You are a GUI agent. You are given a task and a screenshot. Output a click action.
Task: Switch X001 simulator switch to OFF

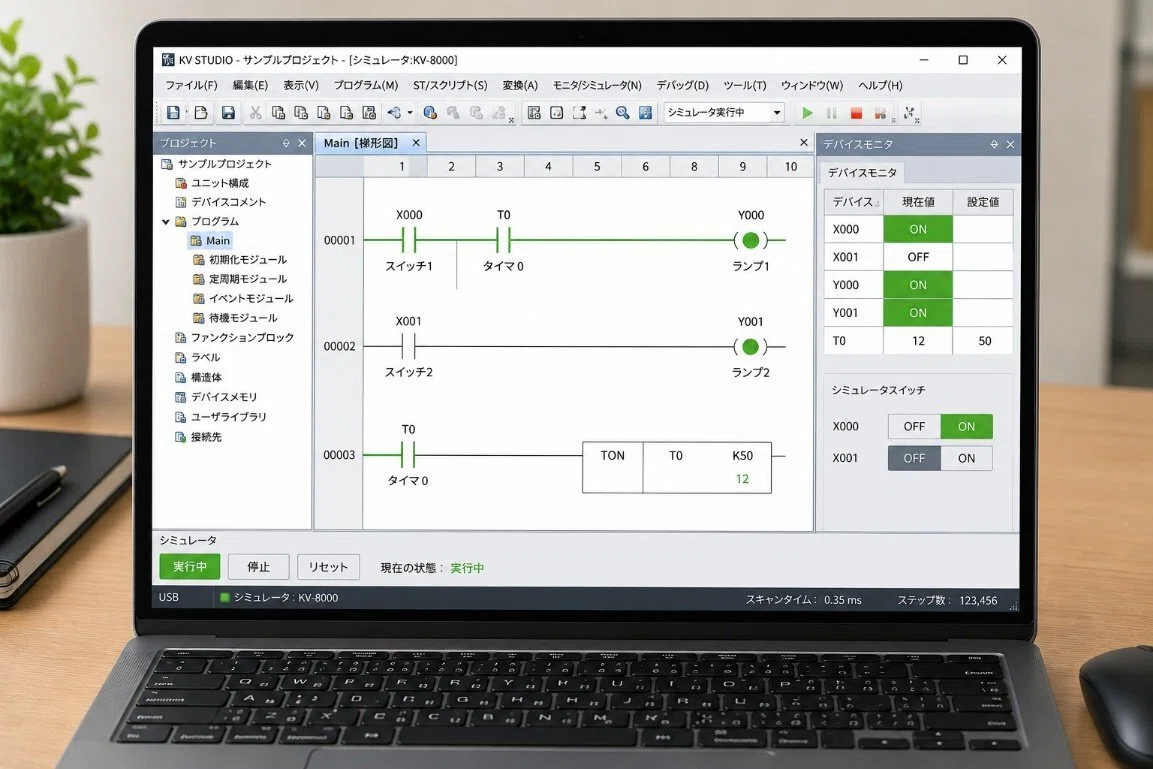coord(914,458)
